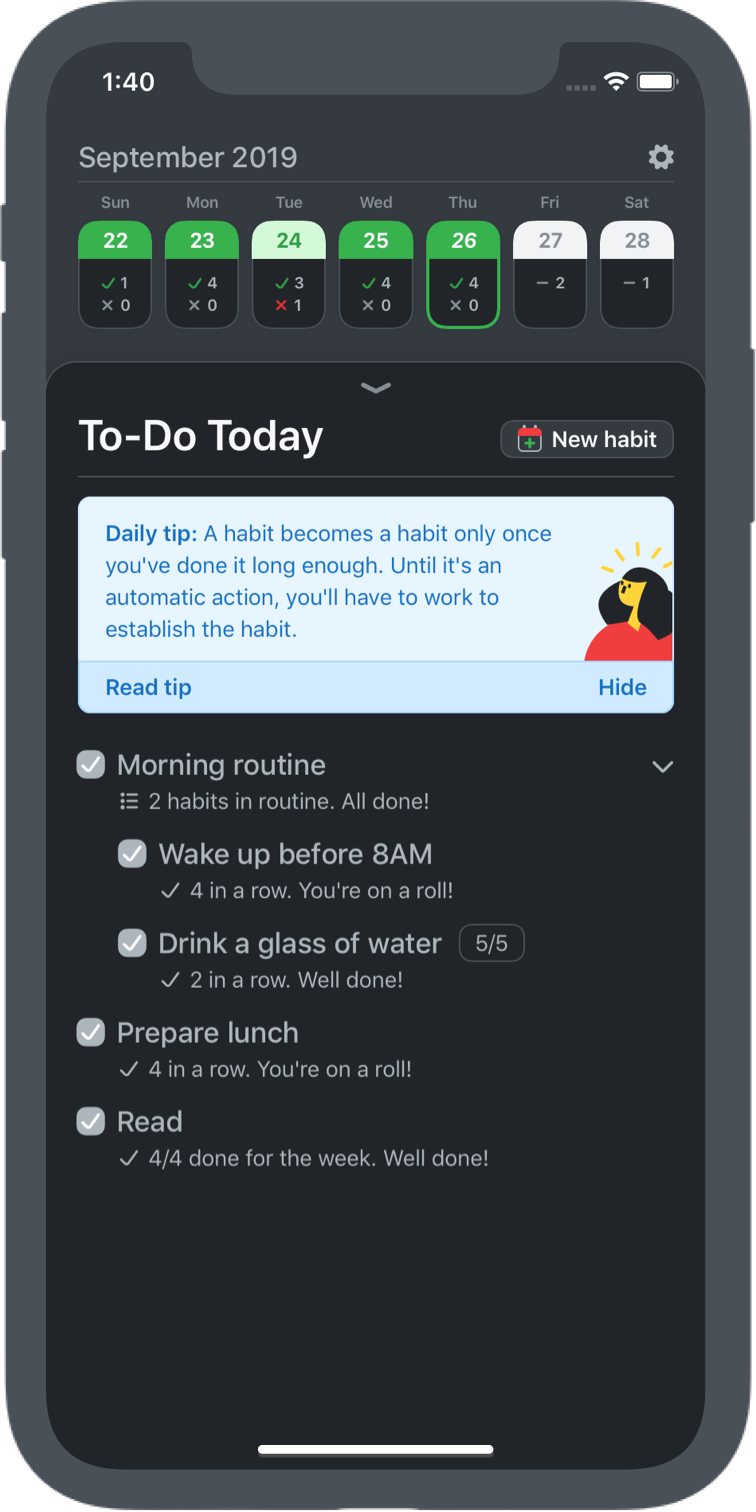Uncheck the Read habit checkbox

pos(89,1122)
